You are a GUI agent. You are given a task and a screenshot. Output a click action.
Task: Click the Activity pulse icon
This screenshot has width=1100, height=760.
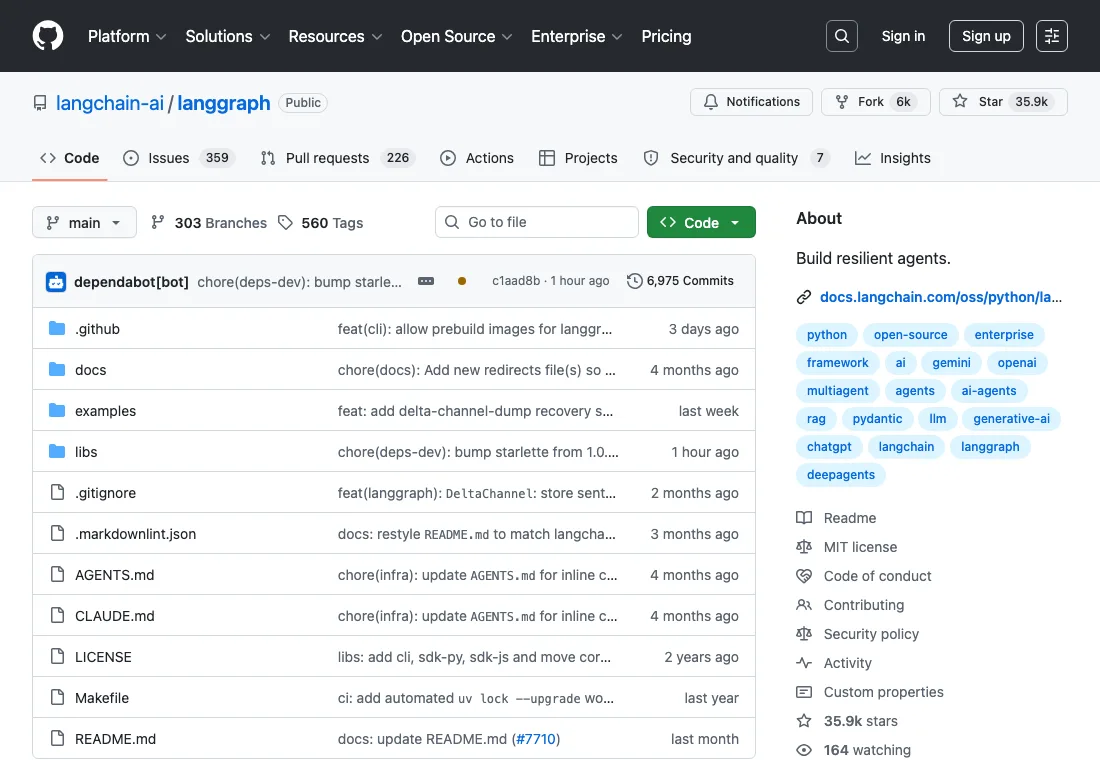tap(804, 663)
